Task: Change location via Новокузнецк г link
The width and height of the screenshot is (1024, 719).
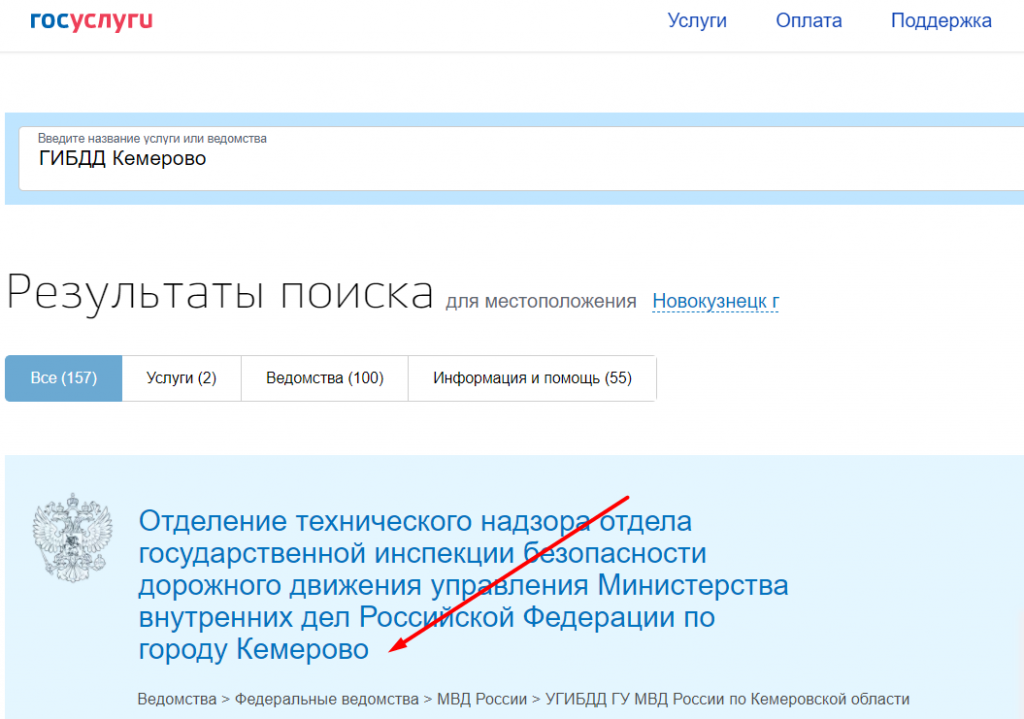Action: pos(715,301)
